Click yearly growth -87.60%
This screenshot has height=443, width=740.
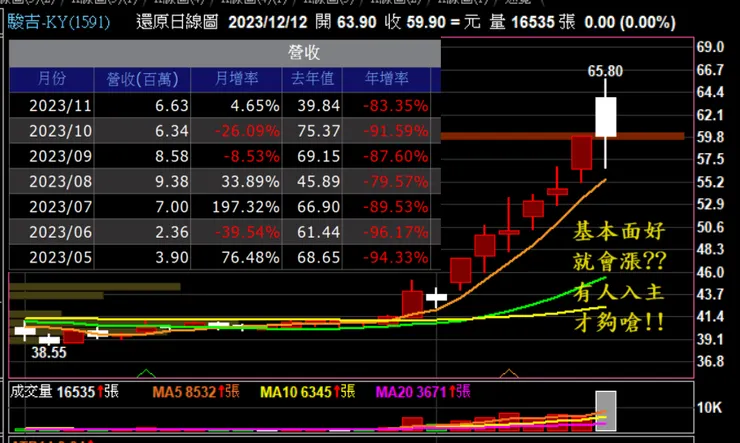coord(395,156)
